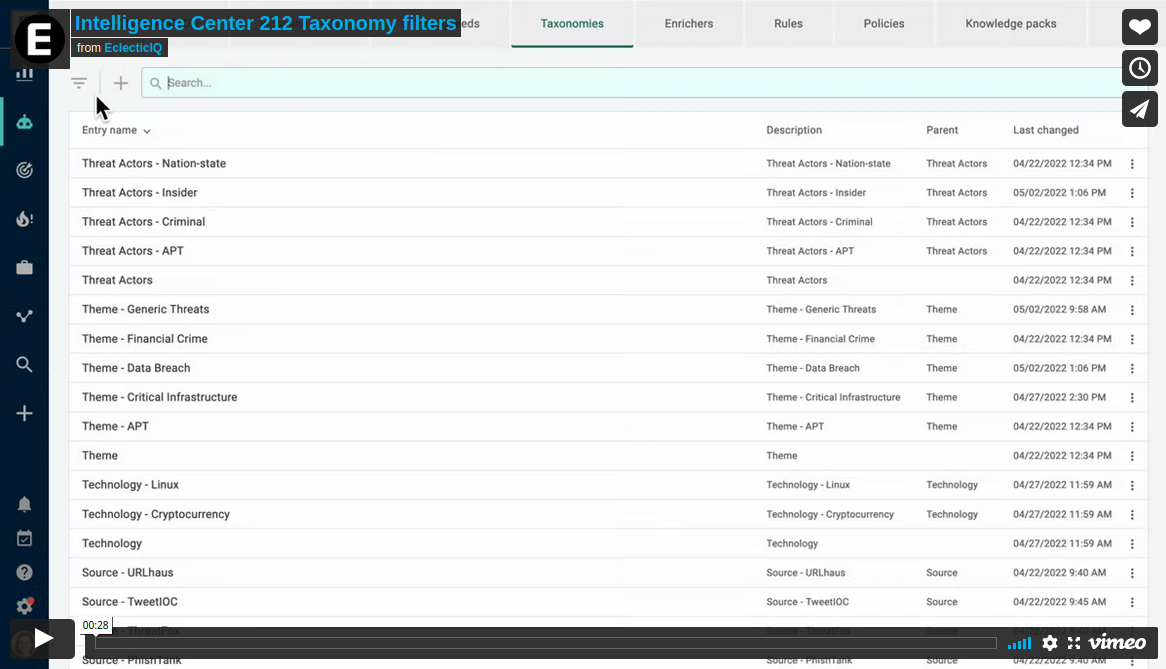This screenshot has width=1166, height=669.
Task: Toggle fullscreen in video player
Action: (1074, 643)
